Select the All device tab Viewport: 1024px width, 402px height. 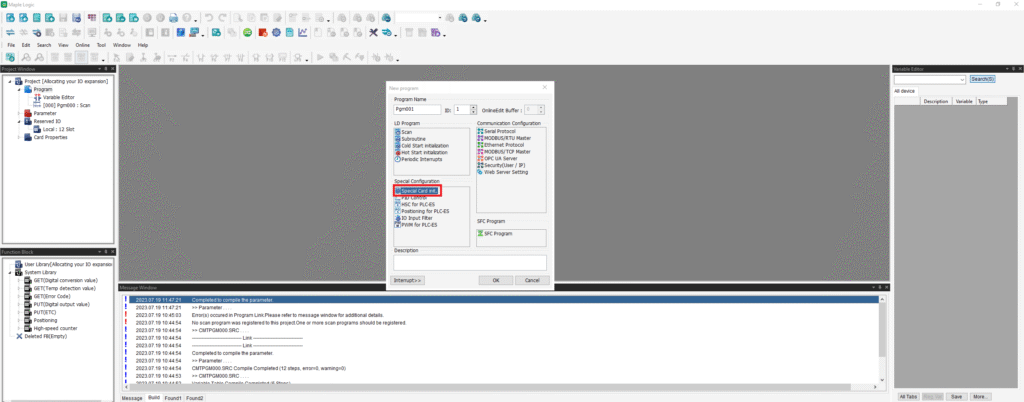click(904, 91)
